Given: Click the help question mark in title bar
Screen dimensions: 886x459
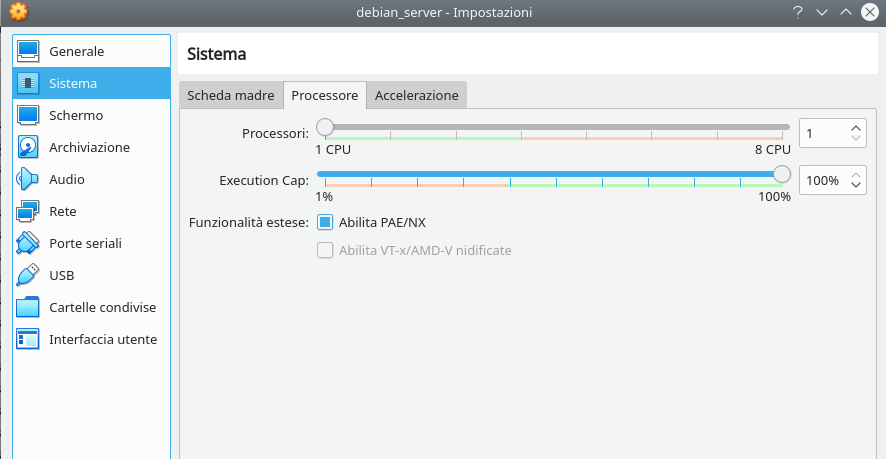Looking at the screenshot, I should (797, 12).
